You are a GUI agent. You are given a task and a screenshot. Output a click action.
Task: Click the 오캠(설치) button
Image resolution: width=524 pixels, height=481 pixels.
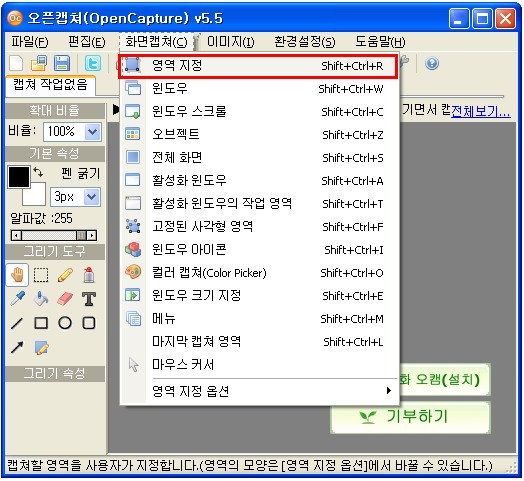(x=444, y=380)
